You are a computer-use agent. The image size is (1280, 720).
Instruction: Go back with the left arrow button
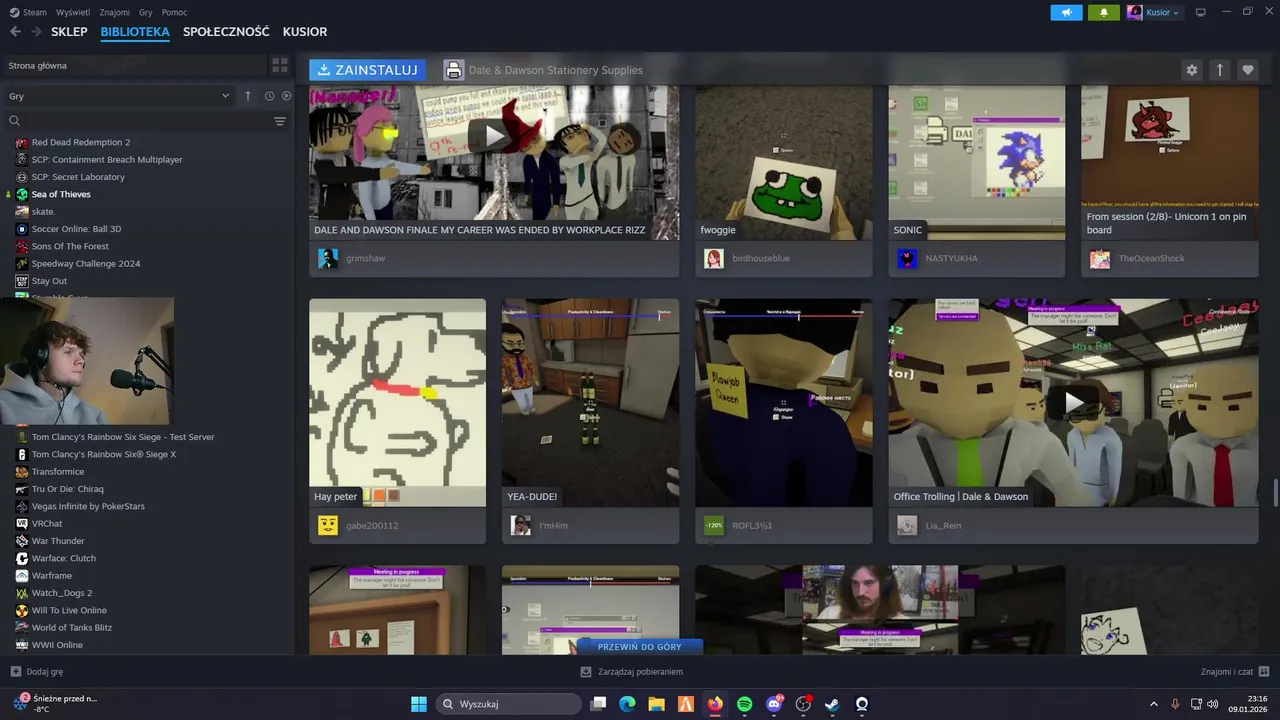coord(15,32)
